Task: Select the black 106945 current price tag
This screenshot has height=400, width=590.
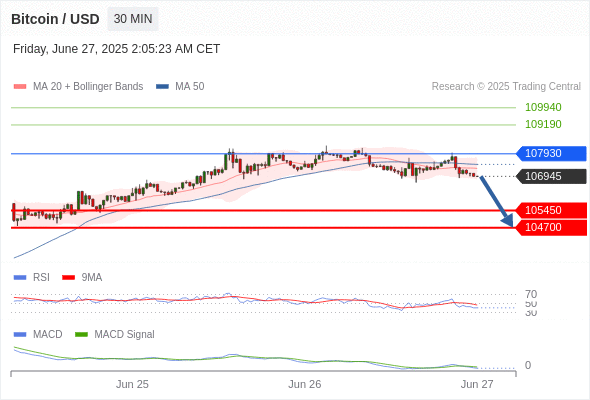Action: (x=551, y=176)
